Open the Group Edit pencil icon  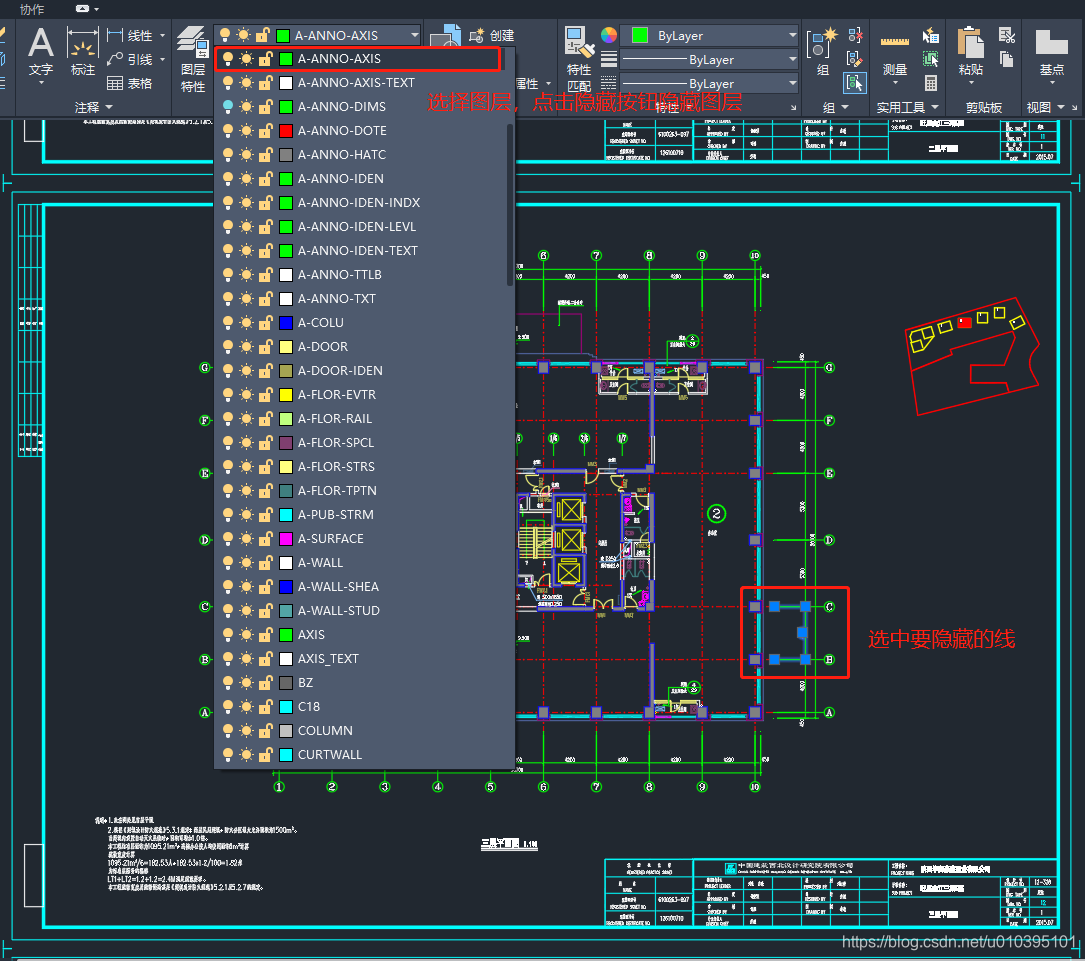(855, 60)
